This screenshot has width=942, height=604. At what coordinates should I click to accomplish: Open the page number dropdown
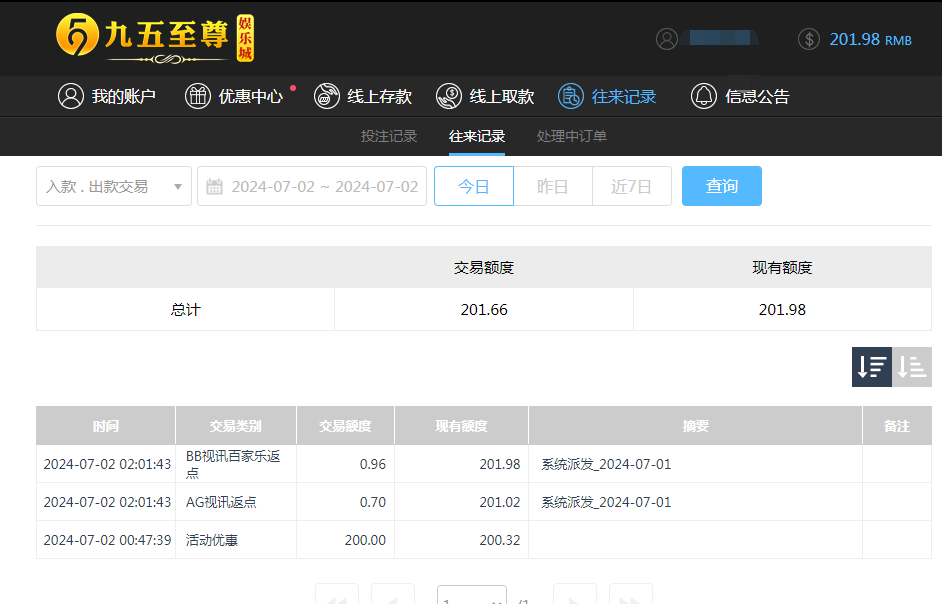point(472,598)
